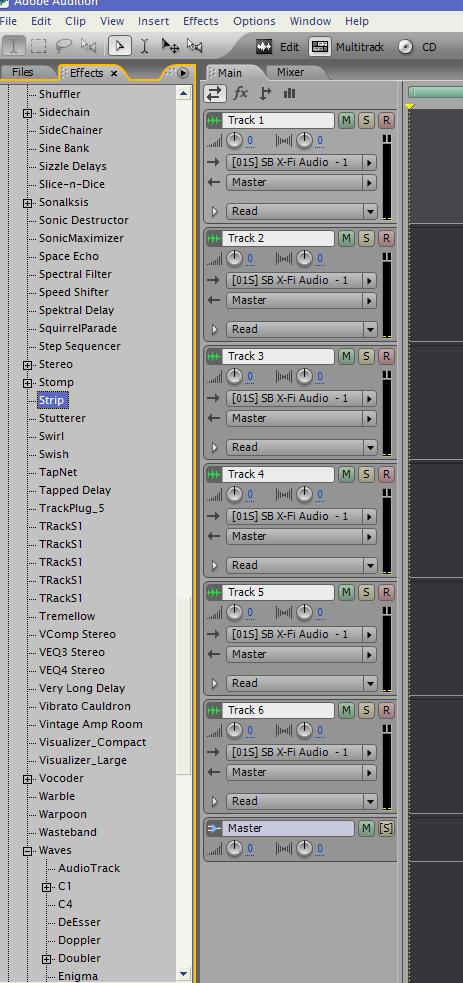This screenshot has width=463, height=983.
Task: Select the SquirrelParade effect
Action: 78,328
